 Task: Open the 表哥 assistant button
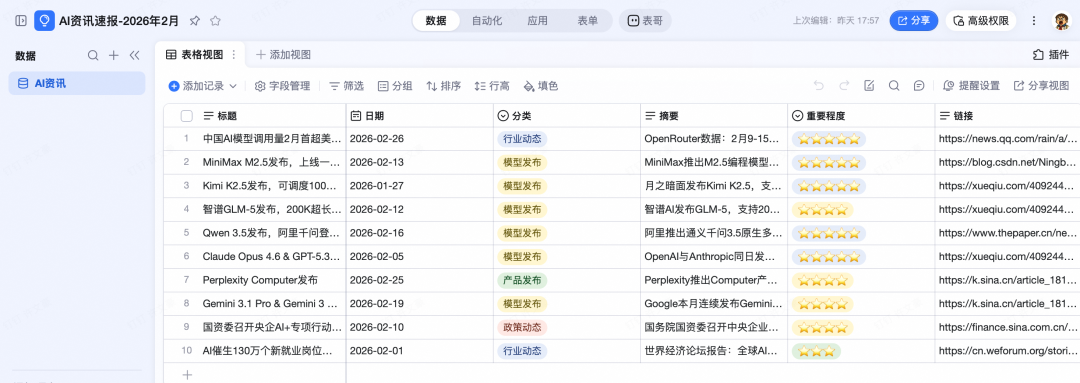point(645,21)
